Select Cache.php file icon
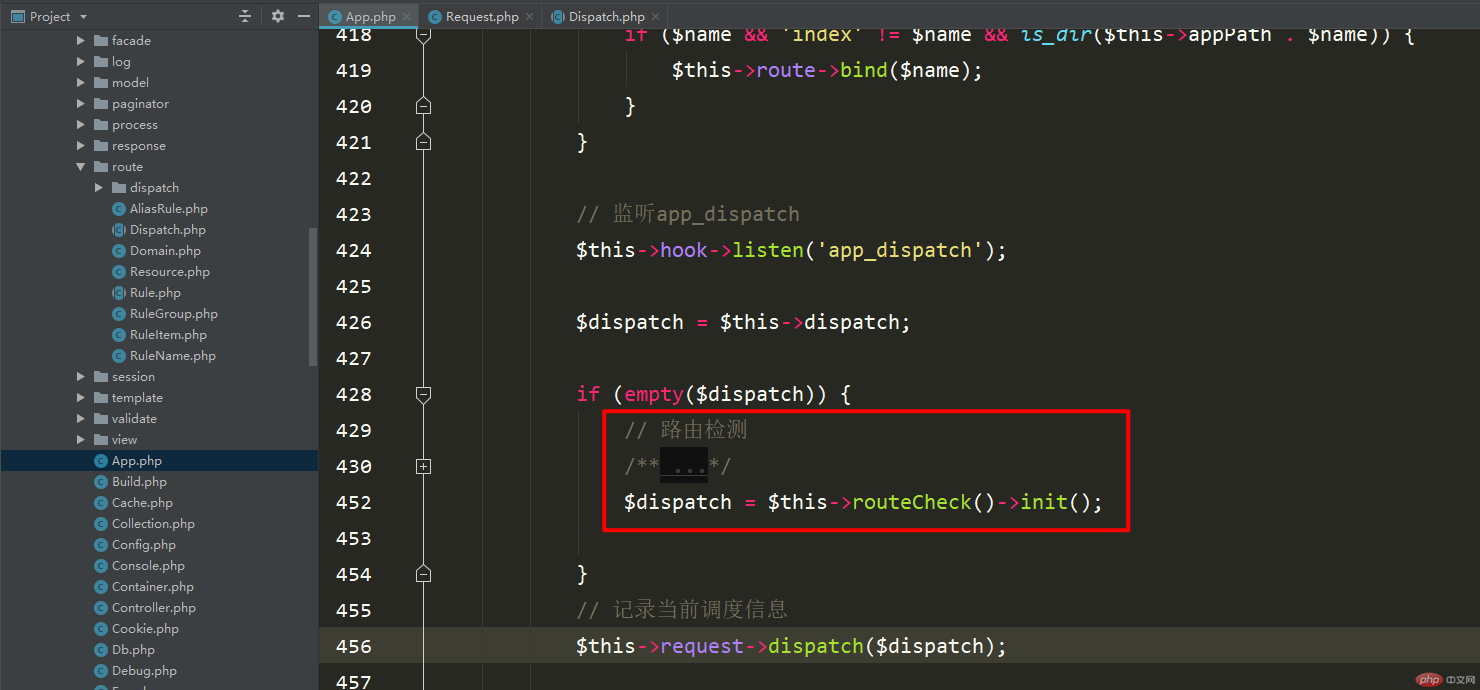The image size is (1480, 690). click(101, 503)
